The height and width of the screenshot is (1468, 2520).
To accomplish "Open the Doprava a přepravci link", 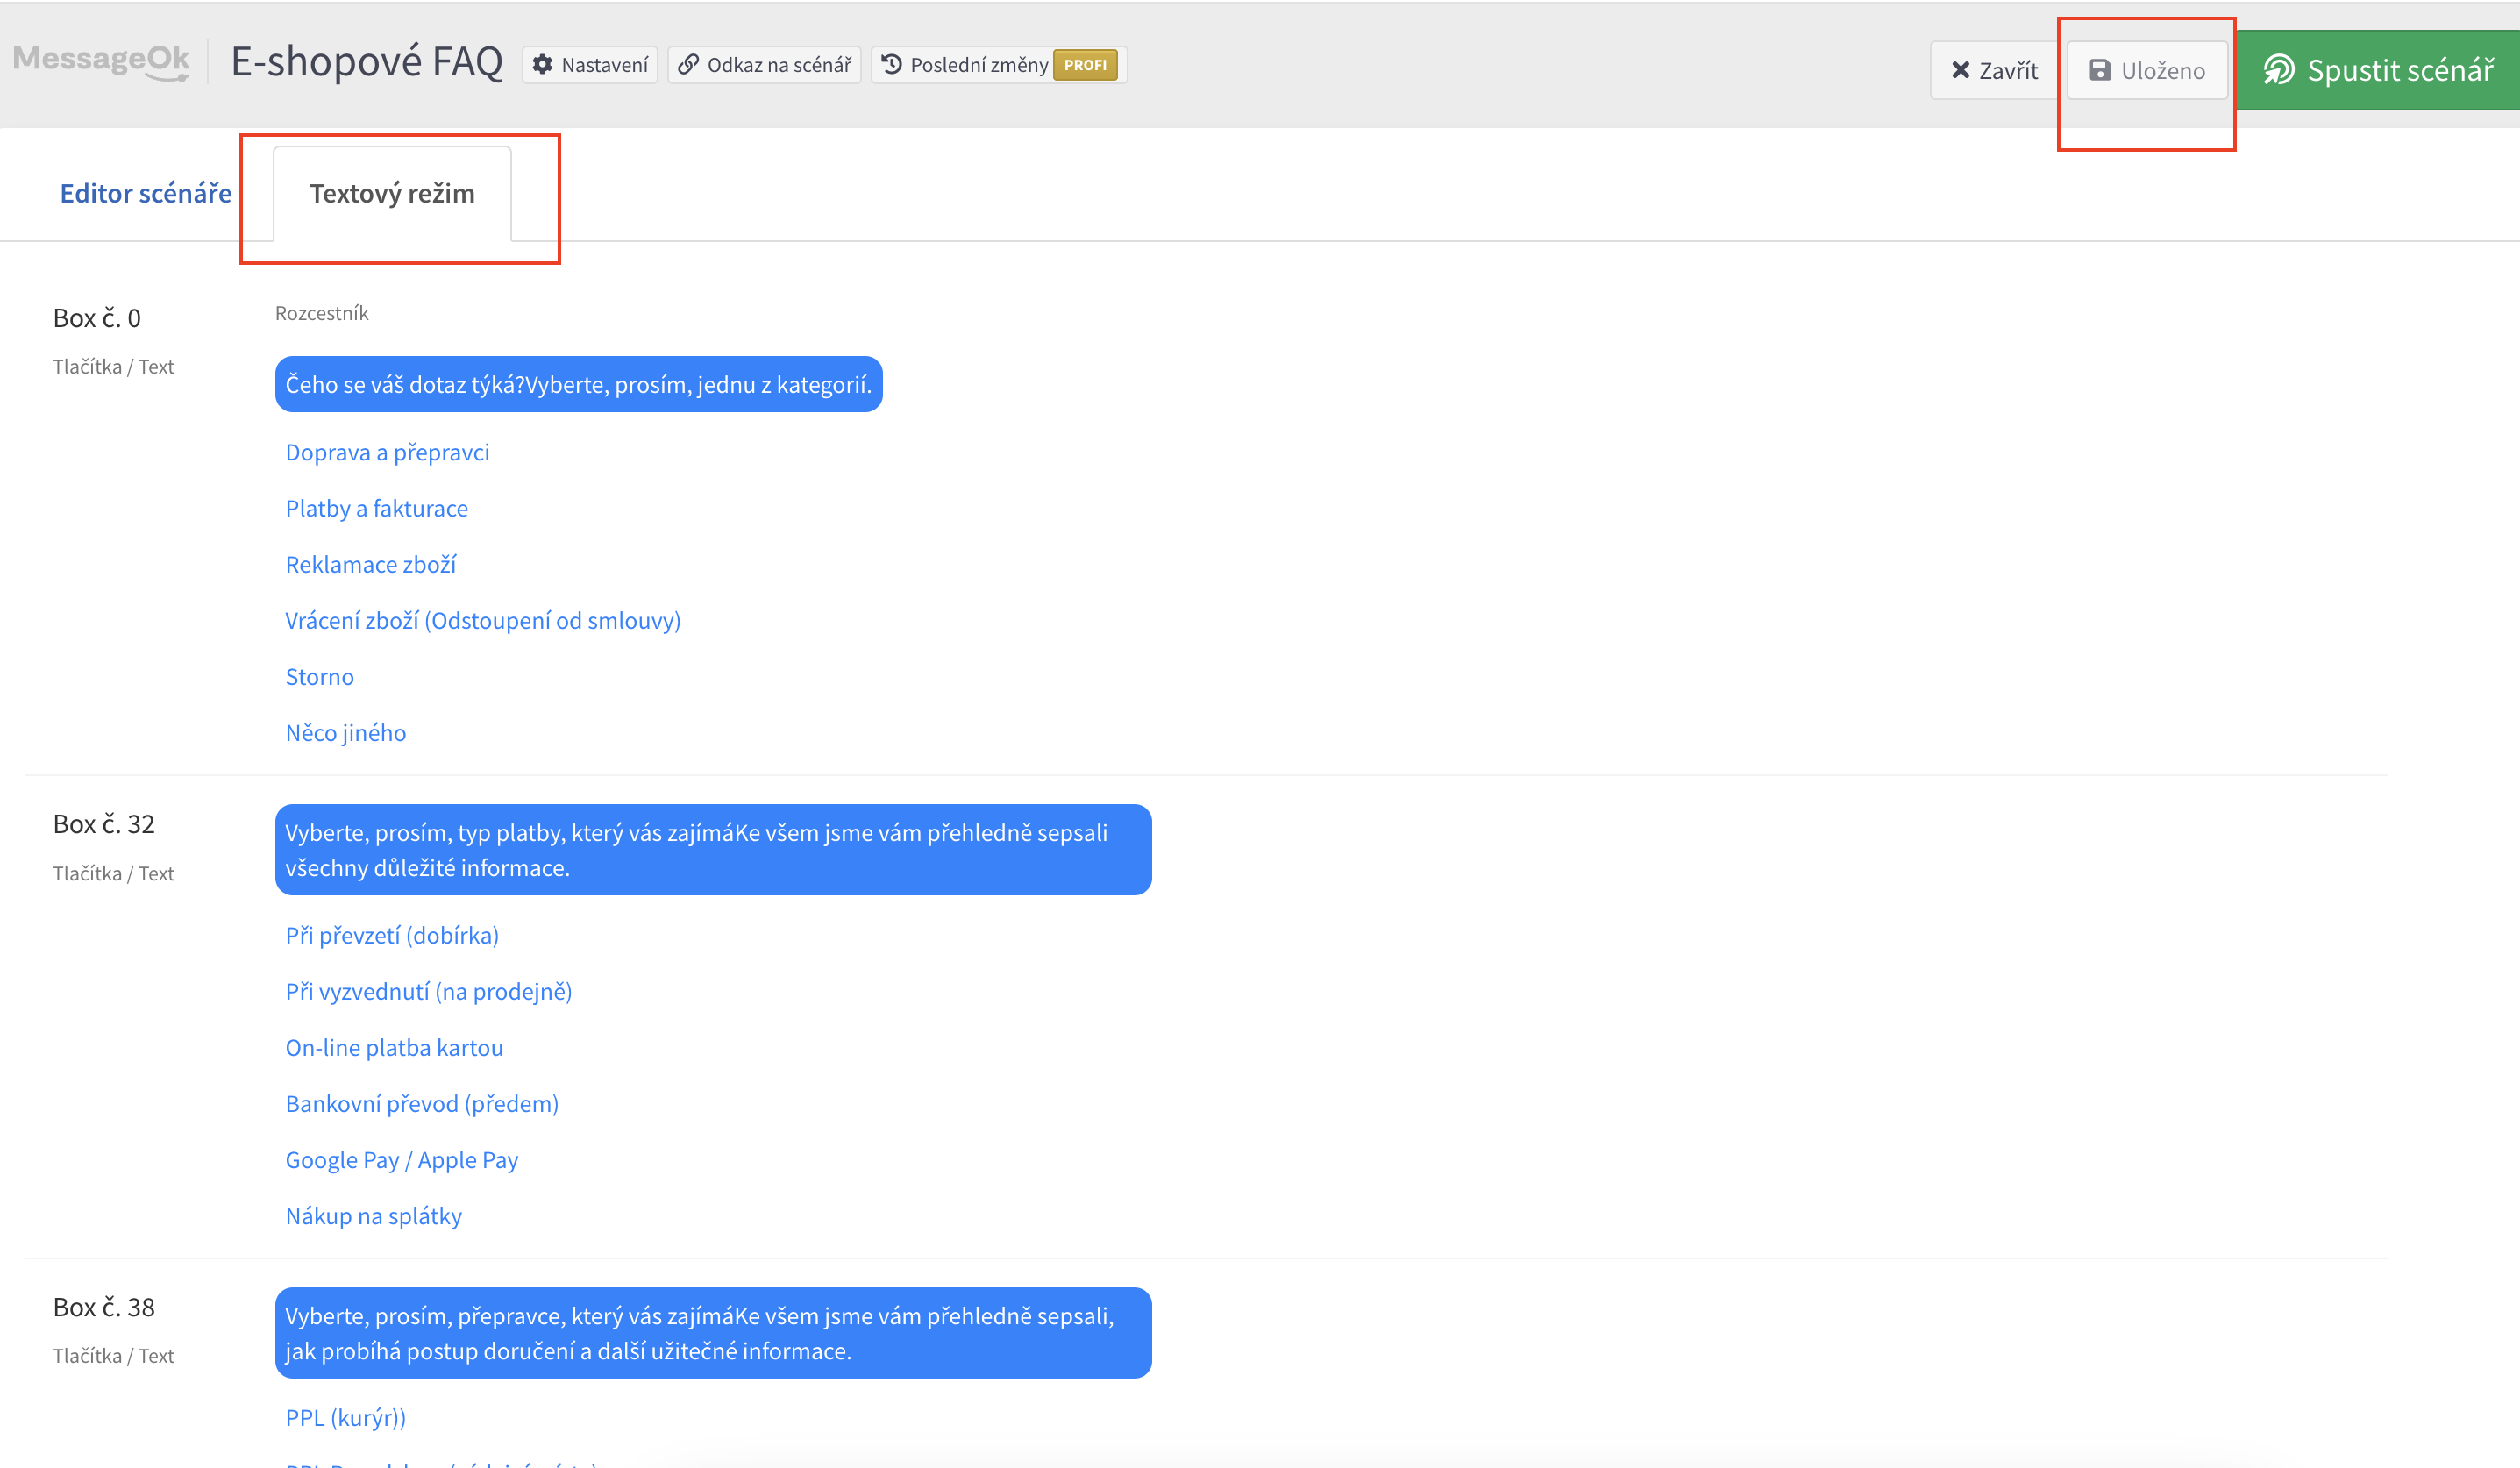I will [x=387, y=452].
